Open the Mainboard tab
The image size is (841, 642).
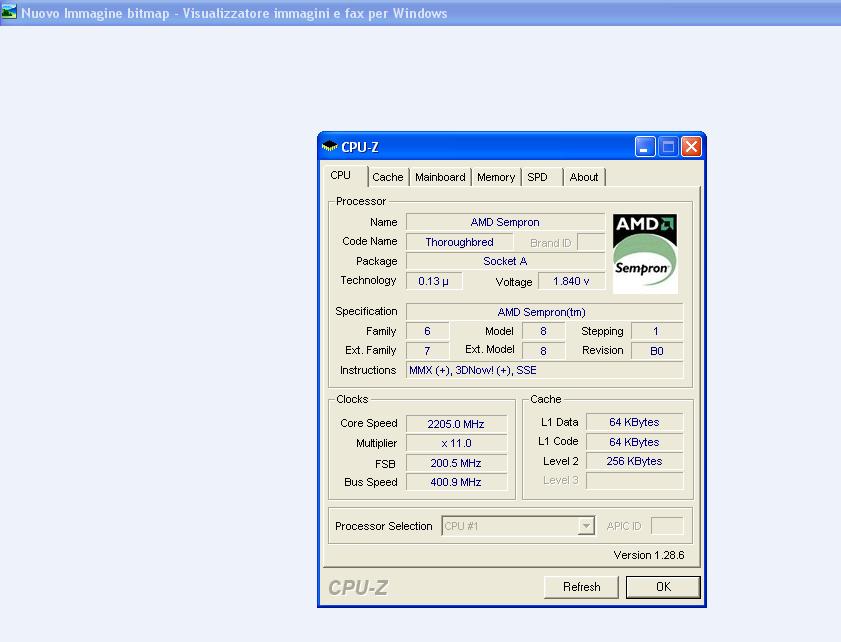(440, 177)
